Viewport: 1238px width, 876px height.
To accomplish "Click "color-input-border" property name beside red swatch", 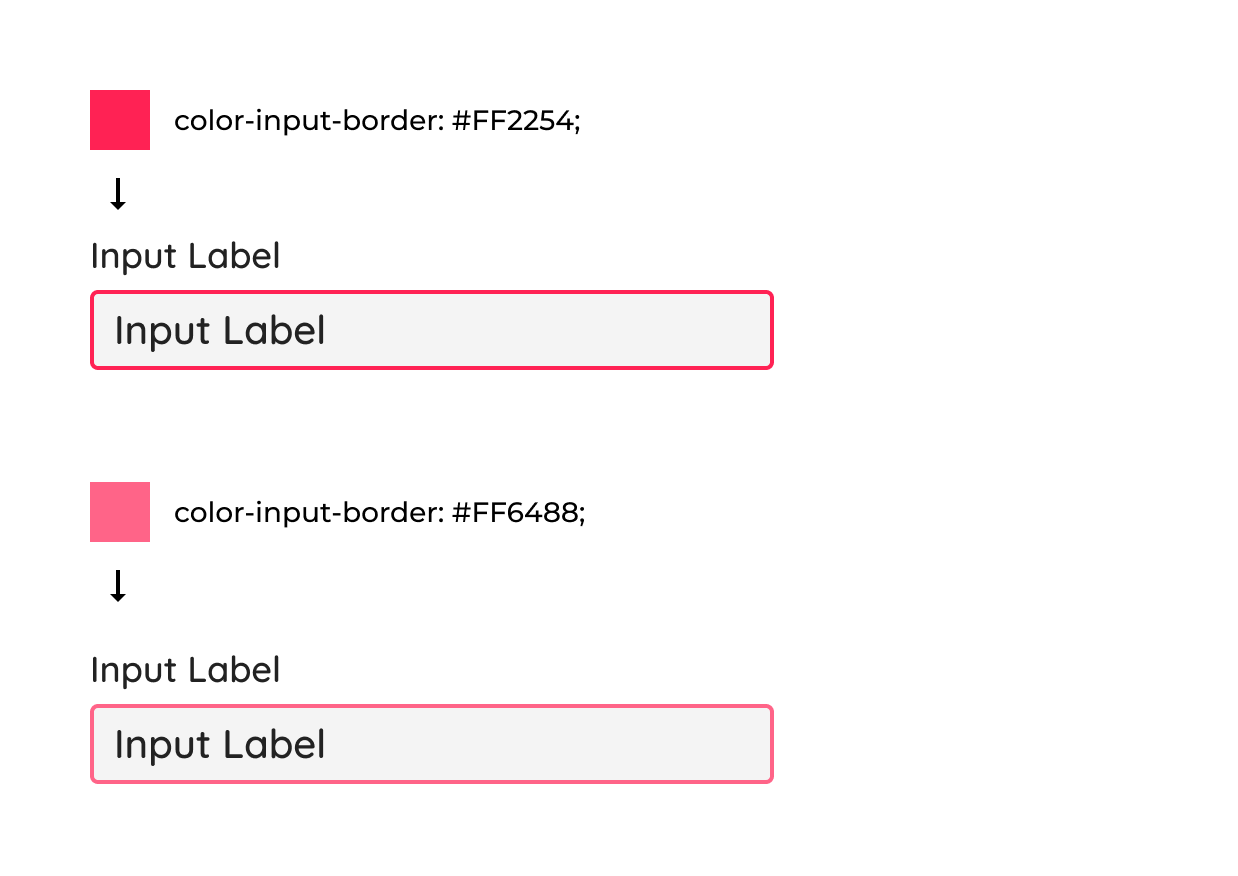I will pyautogui.click(x=307, y=121).
